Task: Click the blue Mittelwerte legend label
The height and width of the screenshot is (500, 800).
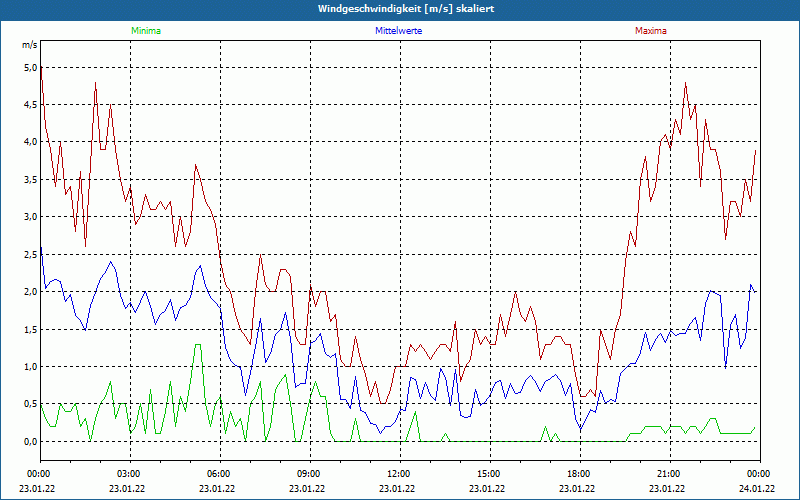Action: pos(398,31)
